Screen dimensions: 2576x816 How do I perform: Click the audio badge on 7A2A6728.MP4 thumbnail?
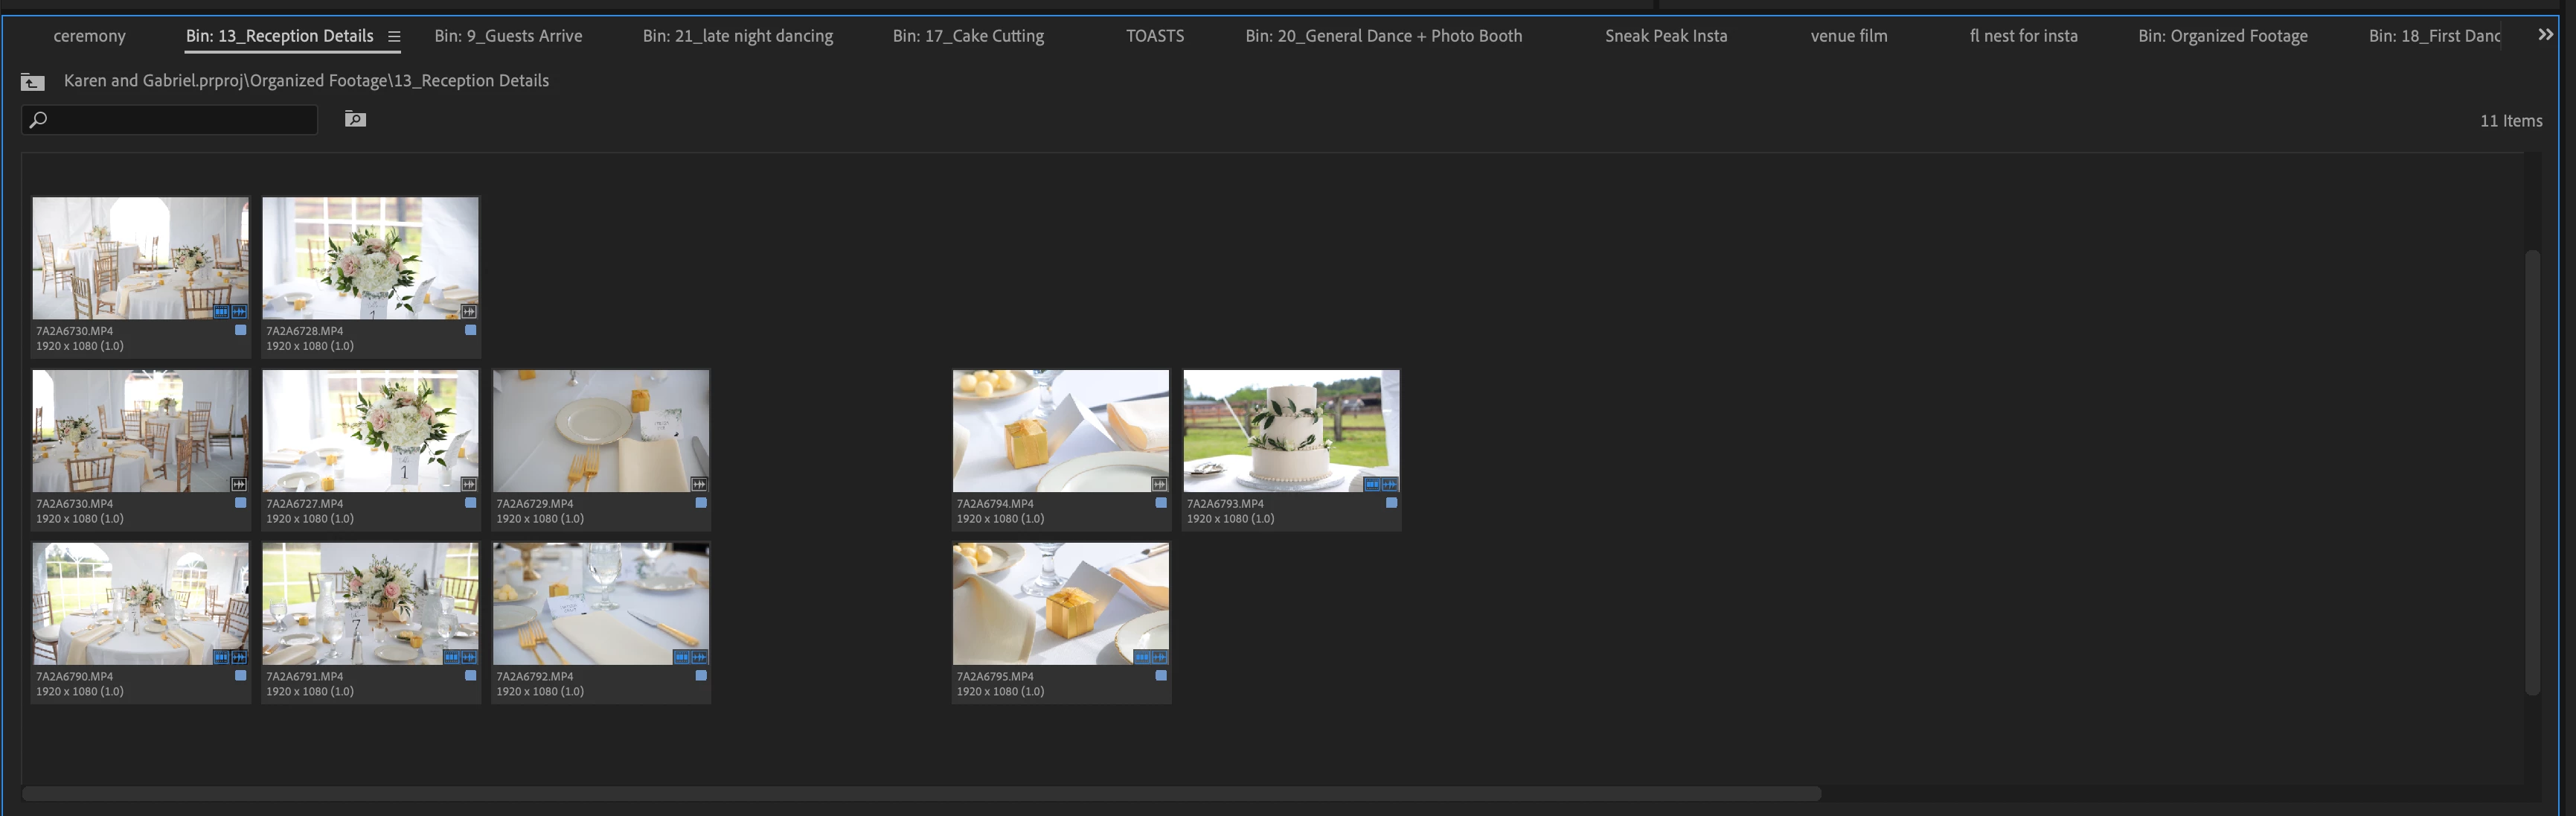[x=469, y=312]
